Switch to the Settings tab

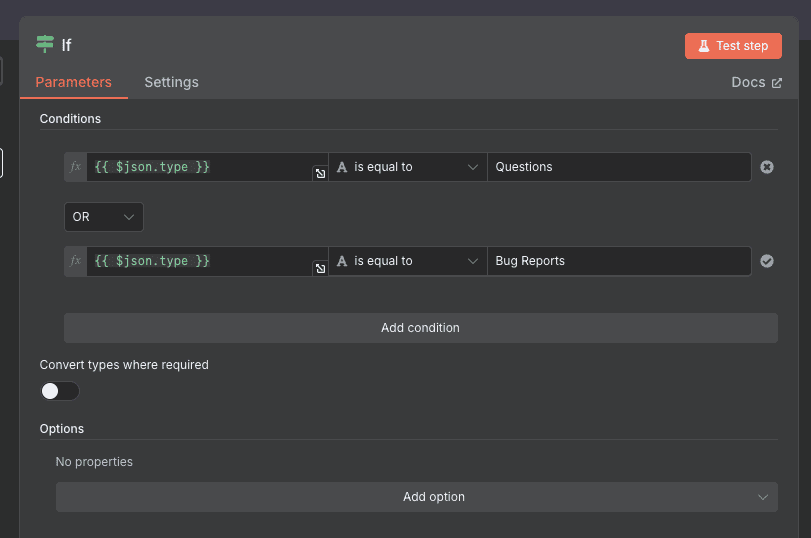coord(171,82)
